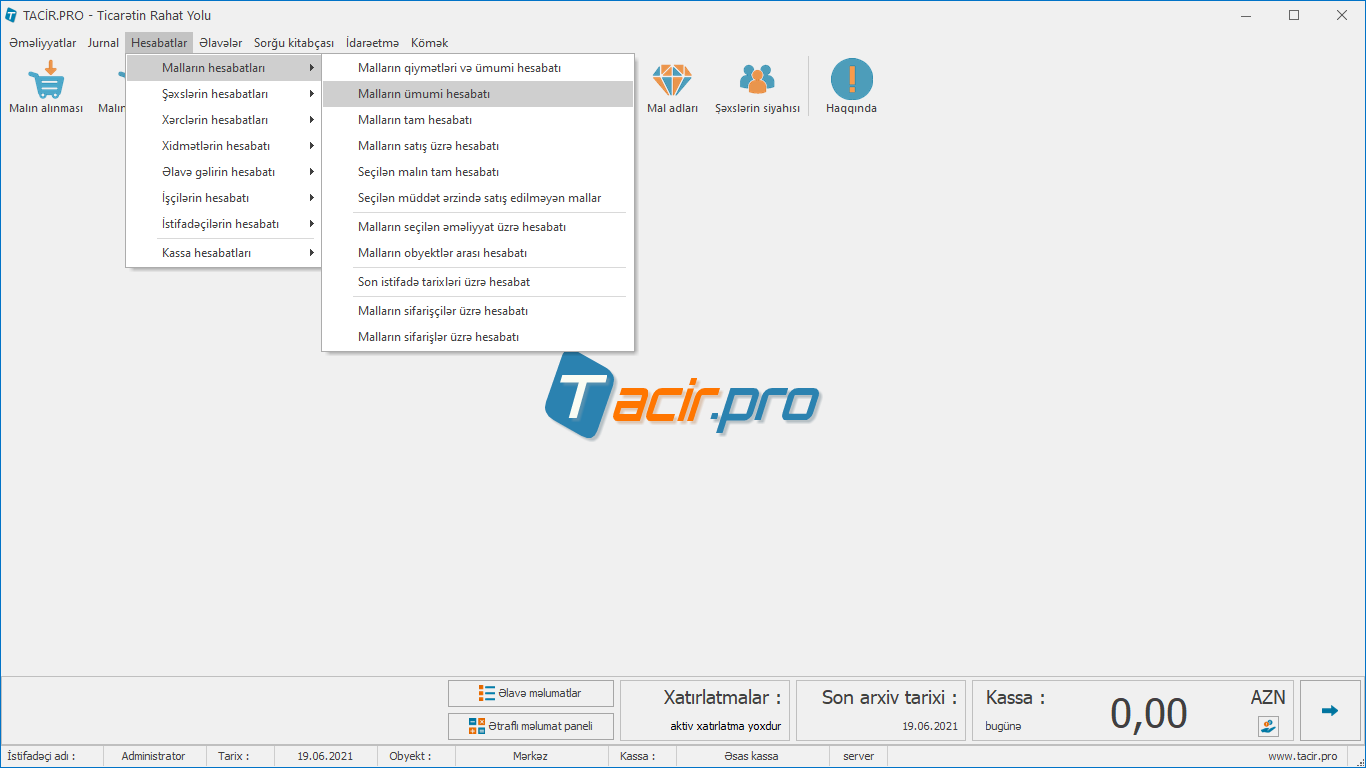Viewport: 1366px width, 768px height.
Task: Click the blue arrow button beside Kassa
Action: coord(1329,711)
